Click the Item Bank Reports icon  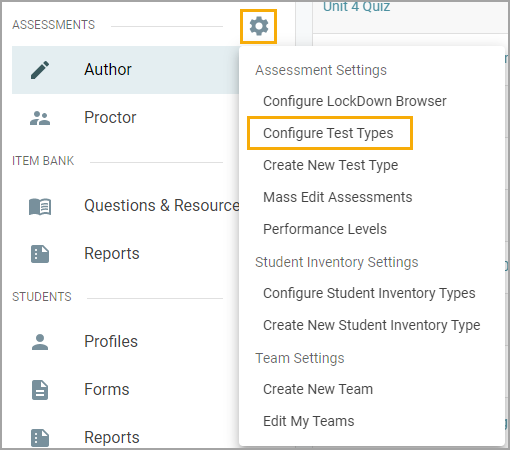point(40,254)
